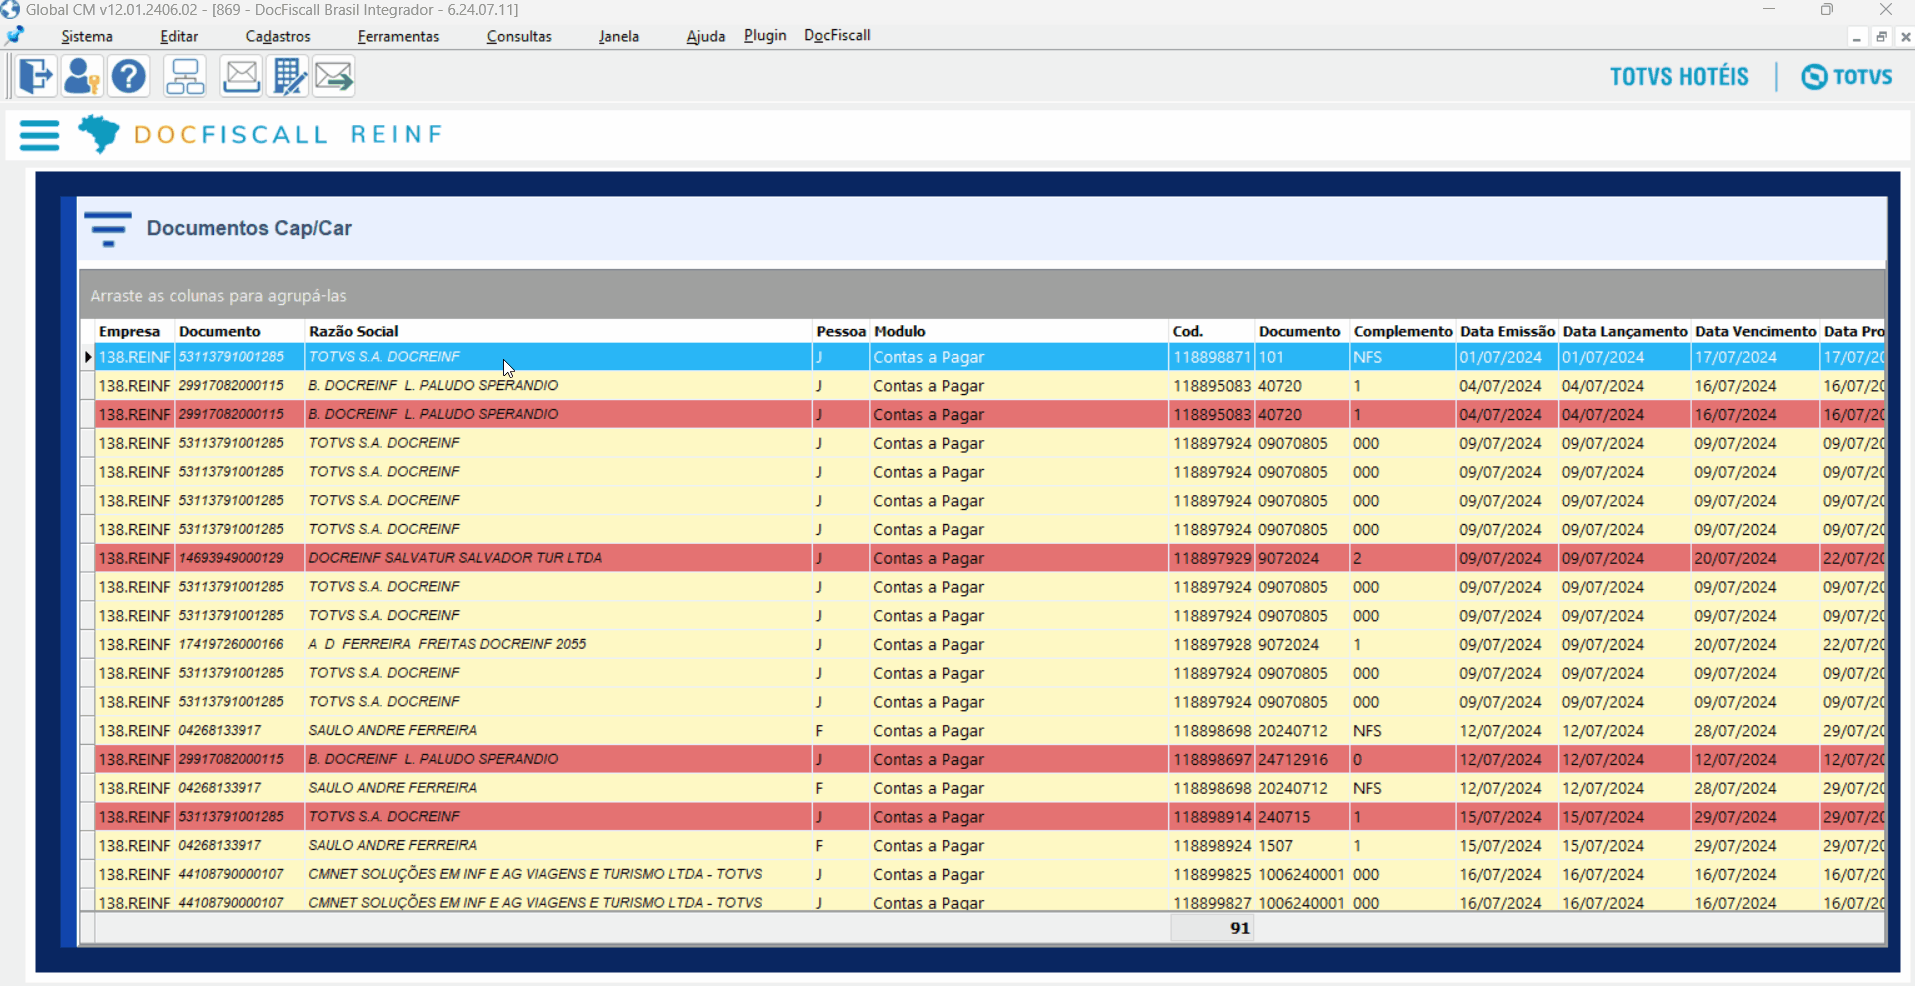Open the help question mark icon
Screen dimensions: 1915x986
coord(129,76)
